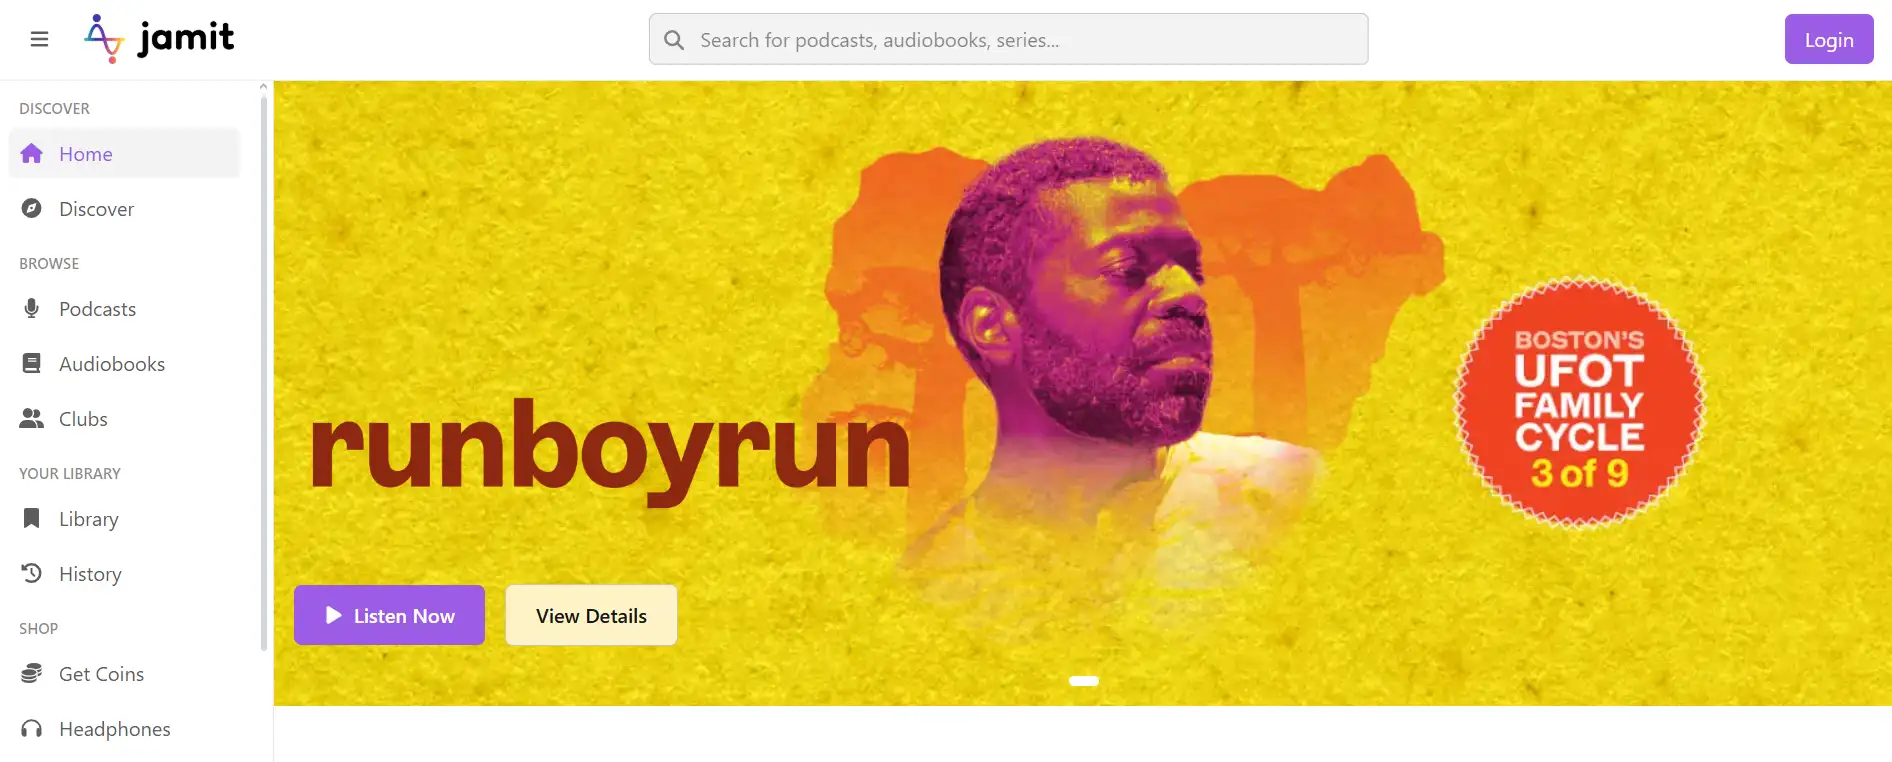Click the Get Coins stack icon
Screen dimensions: 1892x762
pyautogui.click(x=32, y=674)
